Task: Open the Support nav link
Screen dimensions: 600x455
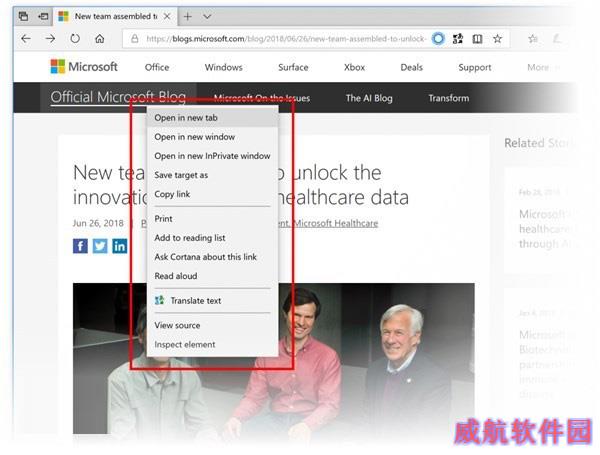Action: (475, 67)
